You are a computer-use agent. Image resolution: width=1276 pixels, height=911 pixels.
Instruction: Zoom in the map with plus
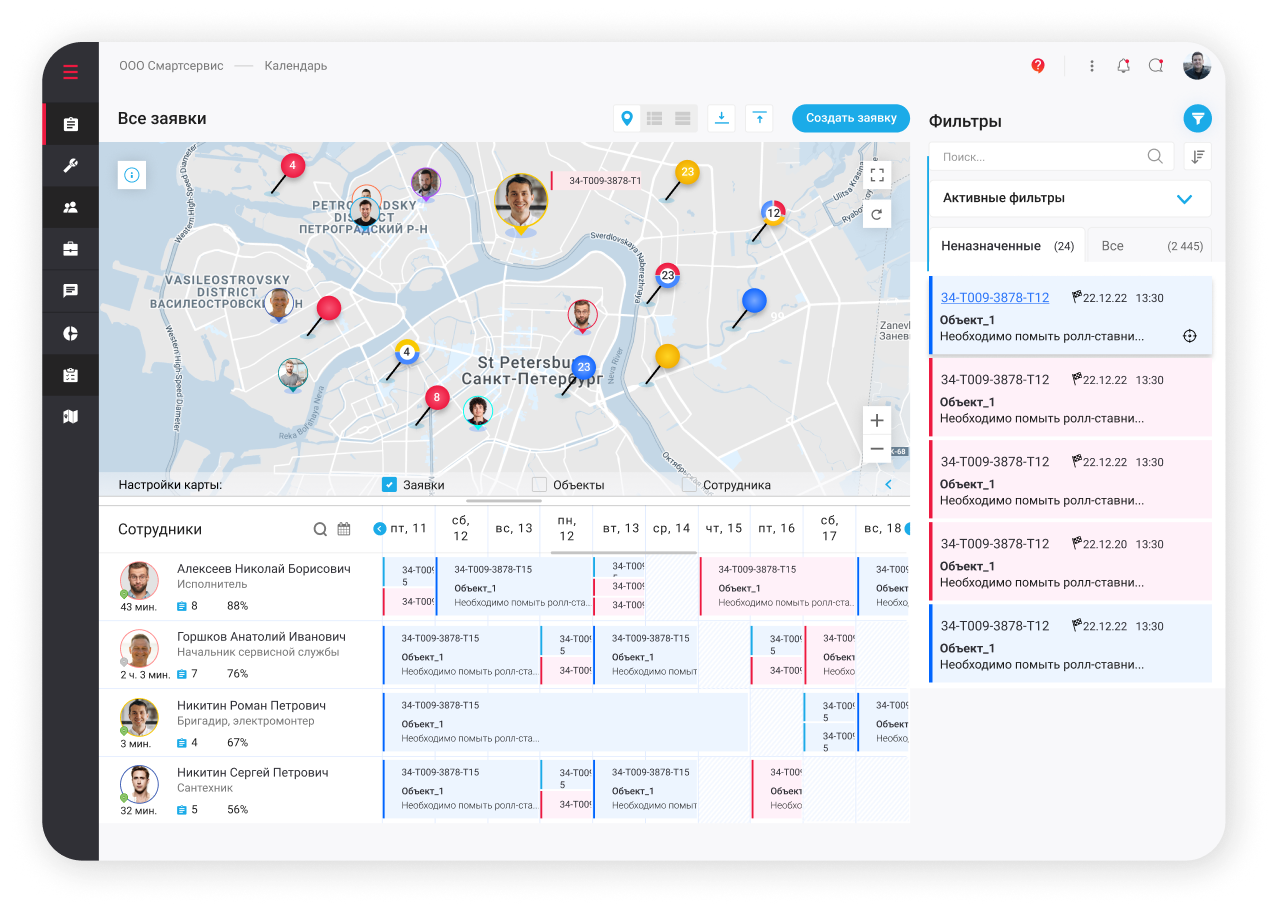(877, 420)
